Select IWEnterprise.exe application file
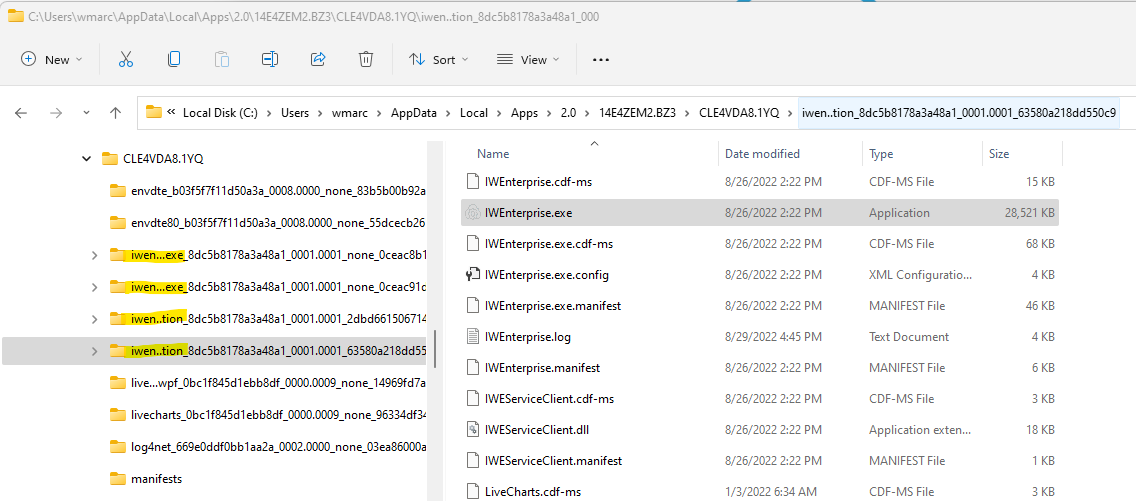Image resolution: width=1136 pixels, height=501 pixels. coord(528,213)
